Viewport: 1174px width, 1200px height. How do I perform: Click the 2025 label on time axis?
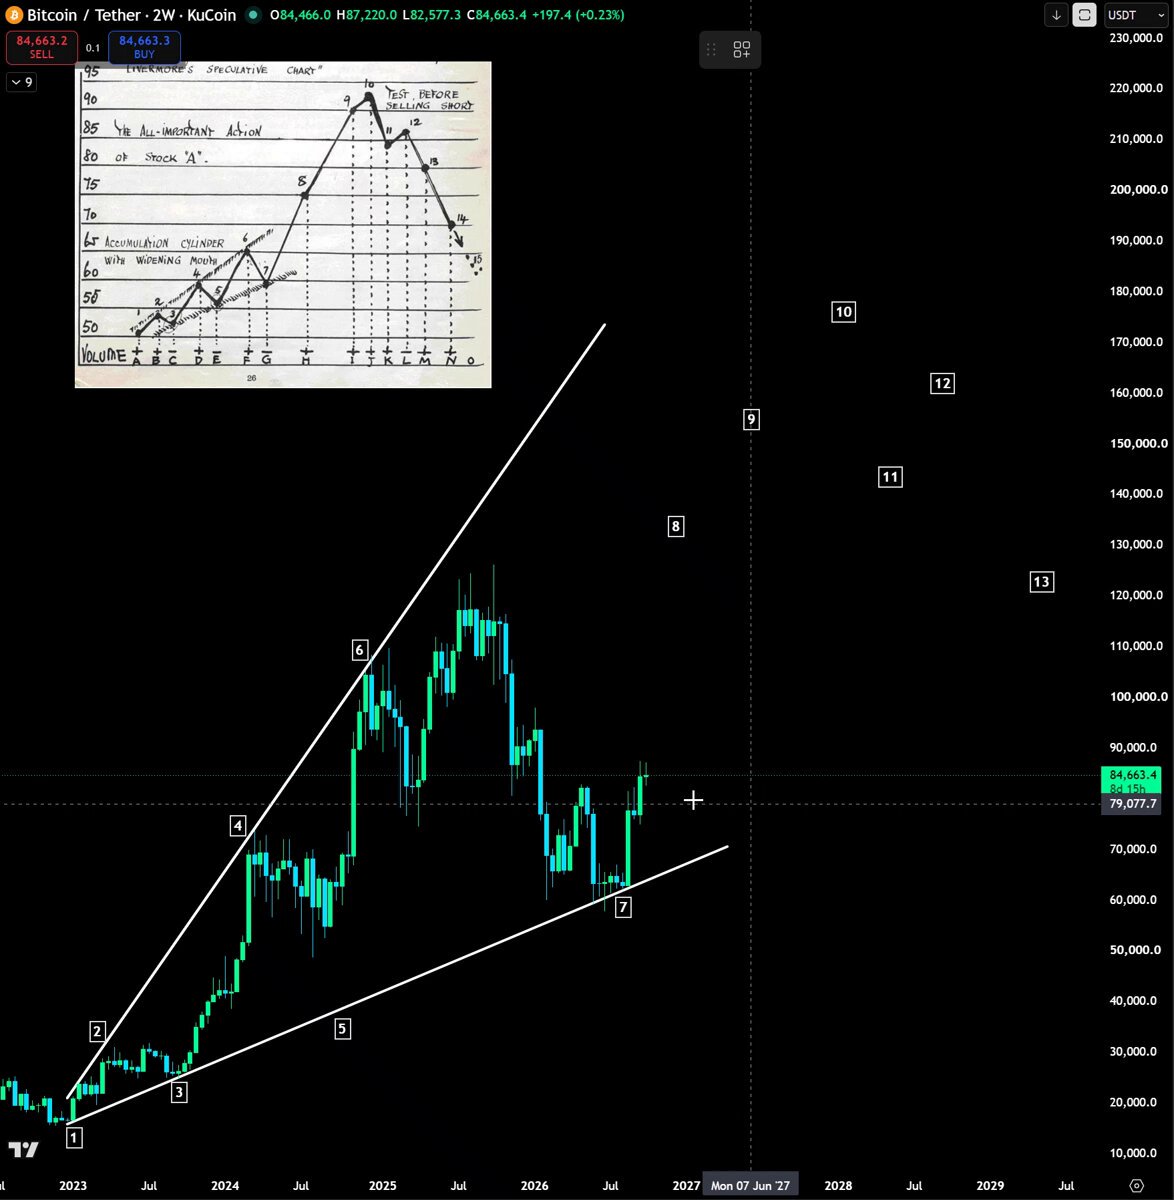(383, 1186)
